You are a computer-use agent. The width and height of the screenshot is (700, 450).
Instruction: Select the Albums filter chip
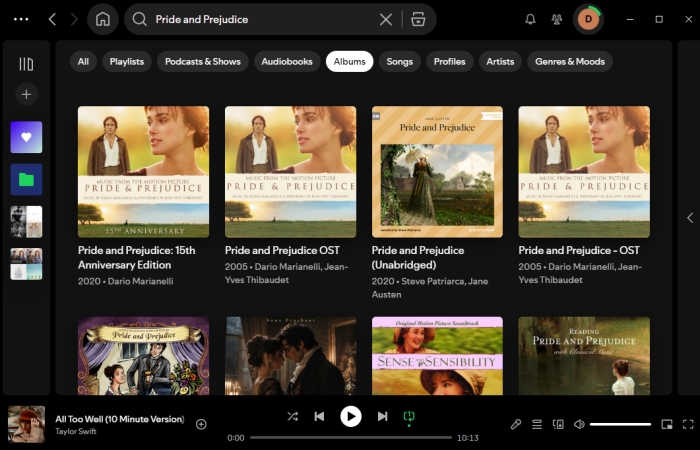click(x=350, y=62)
